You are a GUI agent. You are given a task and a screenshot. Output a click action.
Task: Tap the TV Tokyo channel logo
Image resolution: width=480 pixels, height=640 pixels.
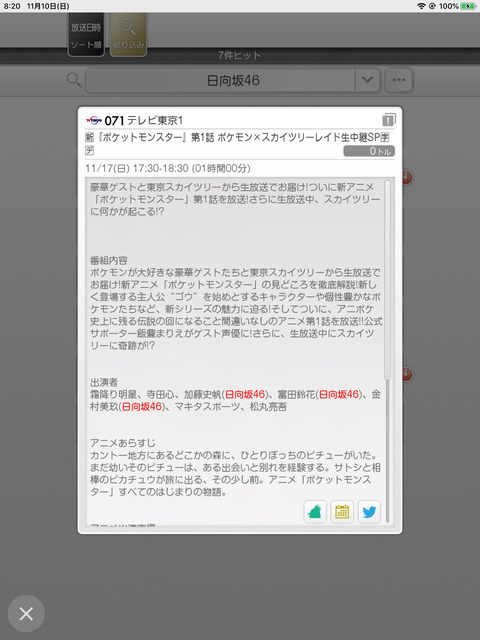(94, 120)
